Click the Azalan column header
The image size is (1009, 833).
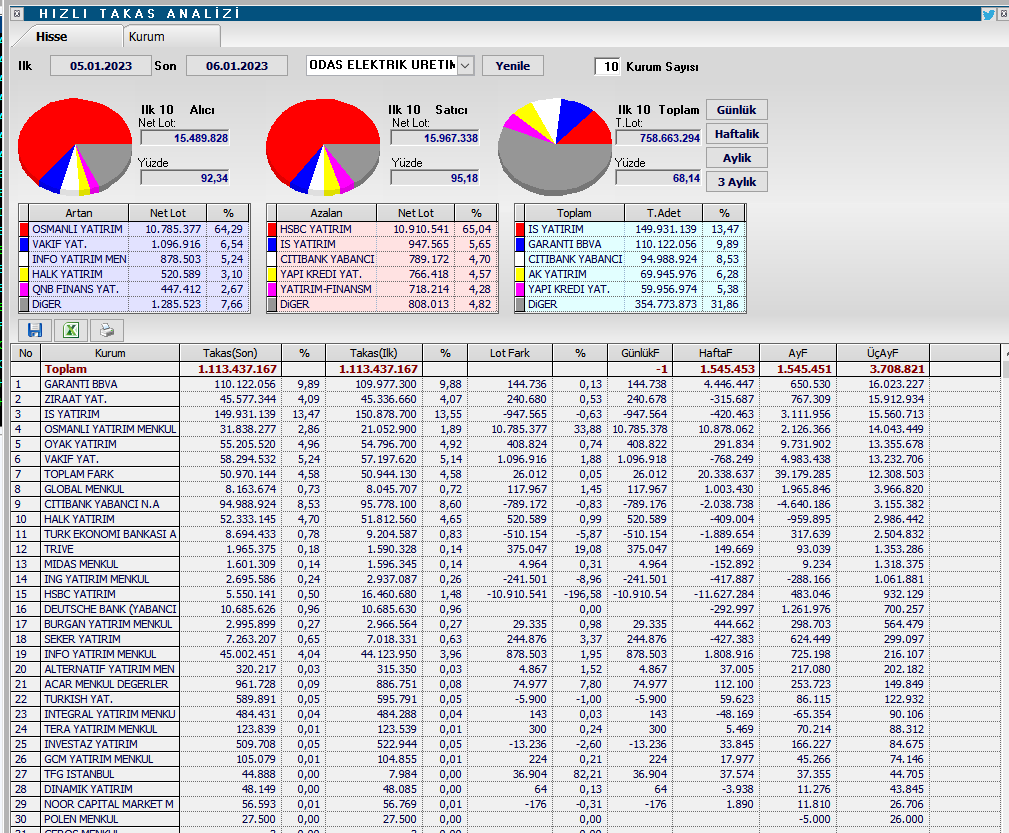point(326,213)
